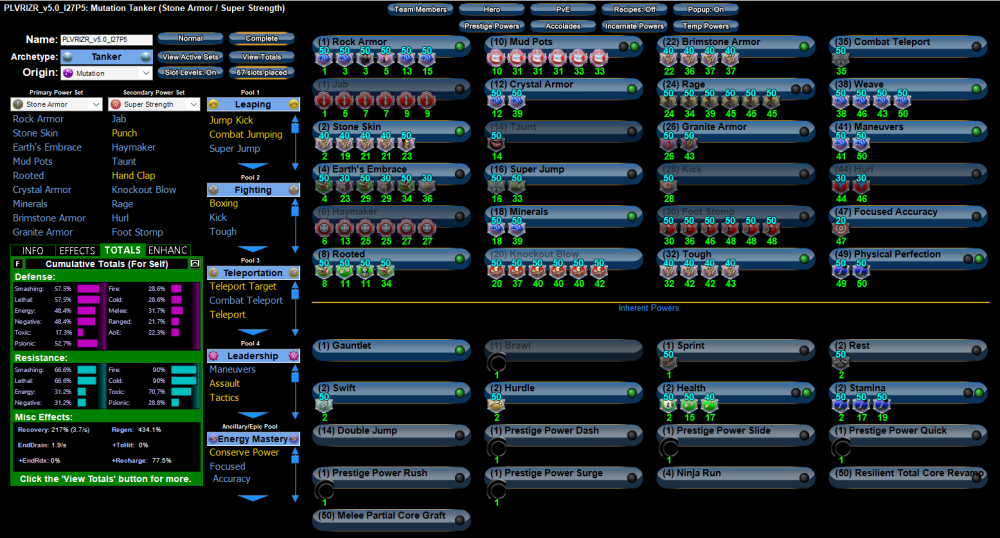Click the first enhancement slot under Rock Armor
1000x538 pixels.
tap(324, 60)
